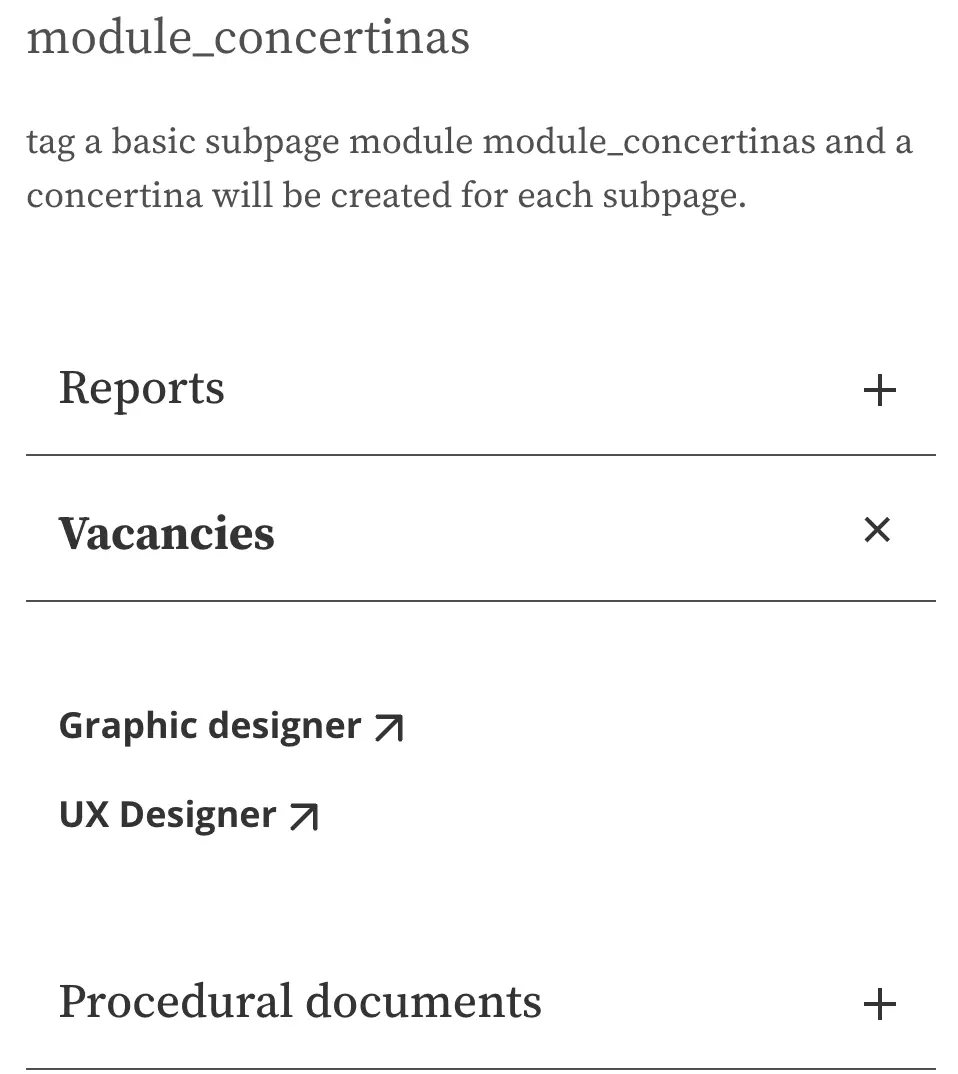The height and width of the screenshot is (1074, 958).
Task: Click the divider line beneath Procedural documents
Action: pyautogui.click(x=480, y=1069)
